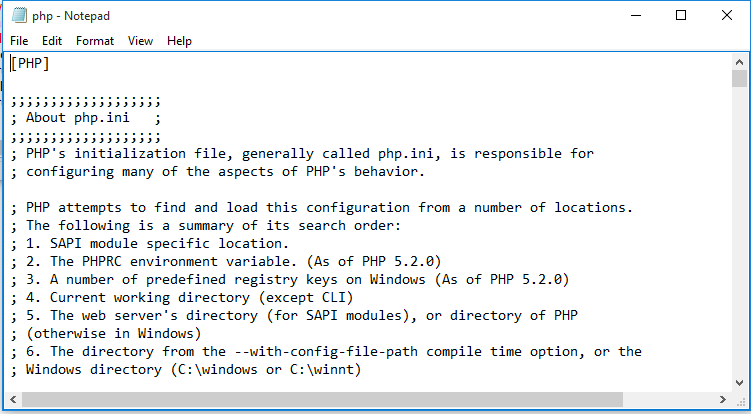
Task: Click the Notepad app icon in title bar
Action: 19,15
